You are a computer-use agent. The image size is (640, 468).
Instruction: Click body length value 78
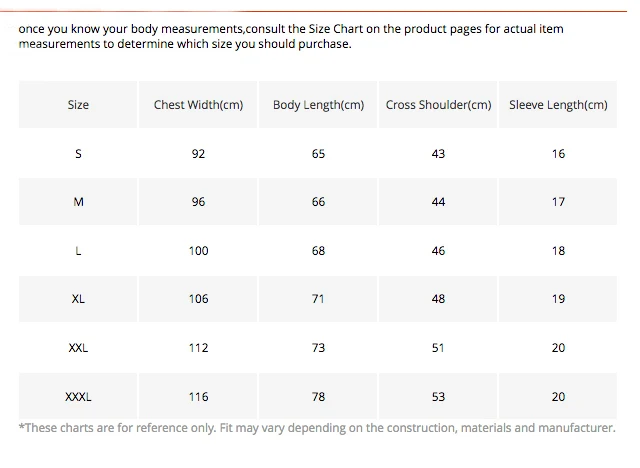tap(318, 397)
